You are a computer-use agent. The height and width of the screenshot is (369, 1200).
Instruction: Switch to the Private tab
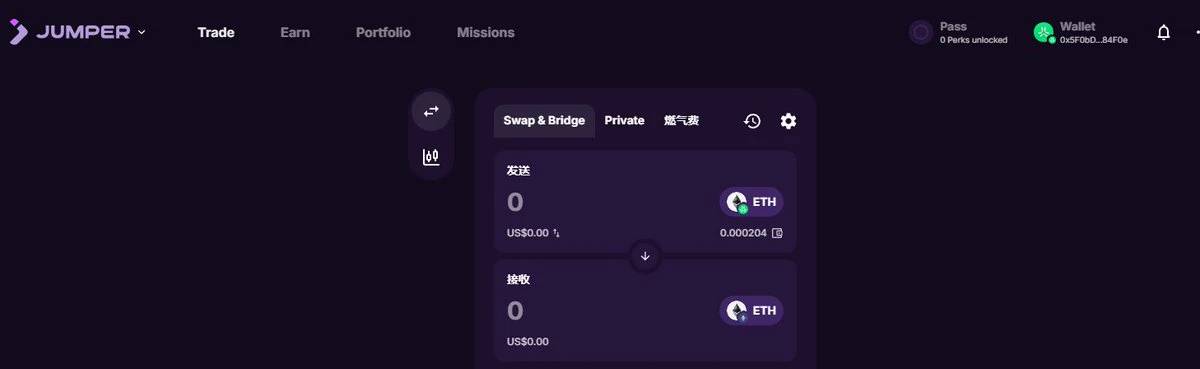[x=624, y=120]
